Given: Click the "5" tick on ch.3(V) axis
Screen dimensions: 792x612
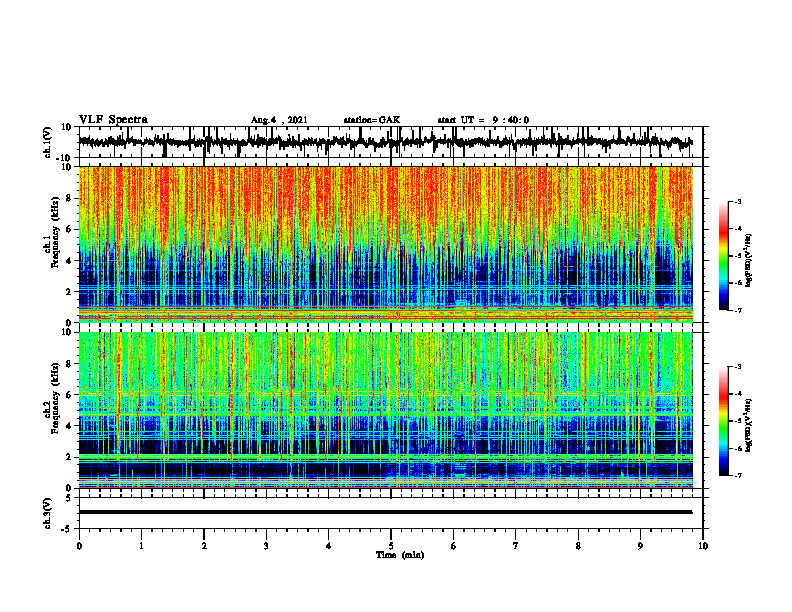Looking at the screenshot, I should point(70,498).
